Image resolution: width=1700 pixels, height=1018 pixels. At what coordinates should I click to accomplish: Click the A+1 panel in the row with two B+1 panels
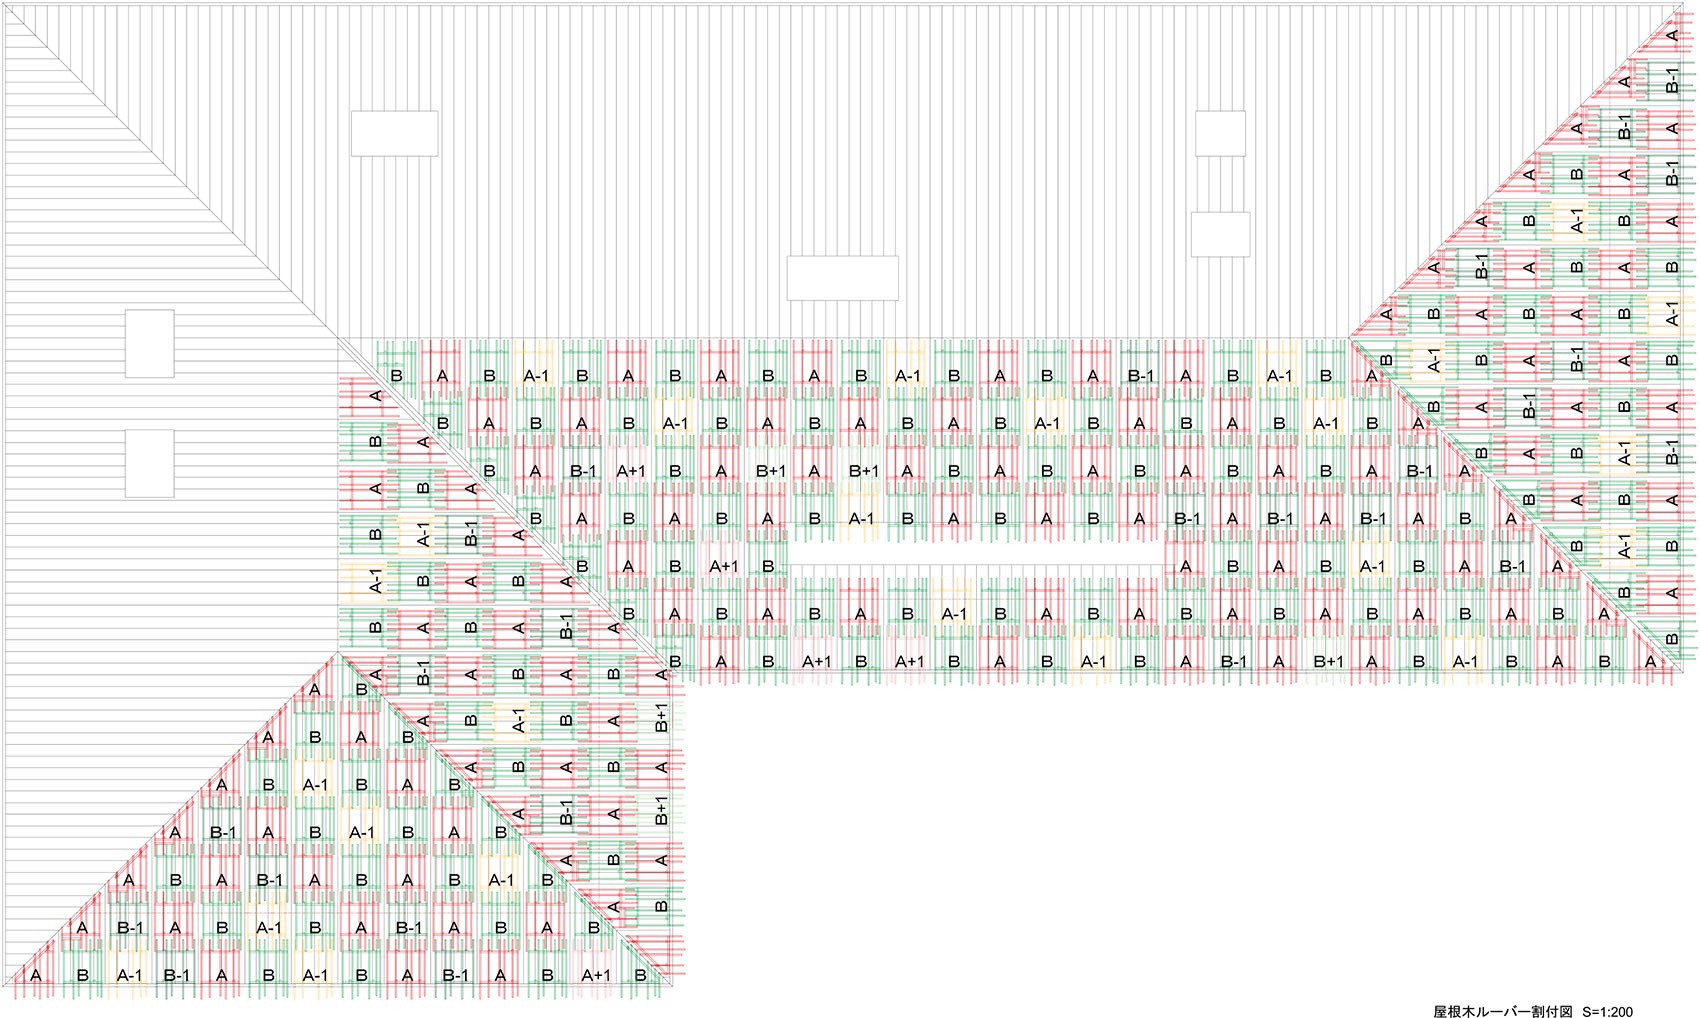pos(630,471)
